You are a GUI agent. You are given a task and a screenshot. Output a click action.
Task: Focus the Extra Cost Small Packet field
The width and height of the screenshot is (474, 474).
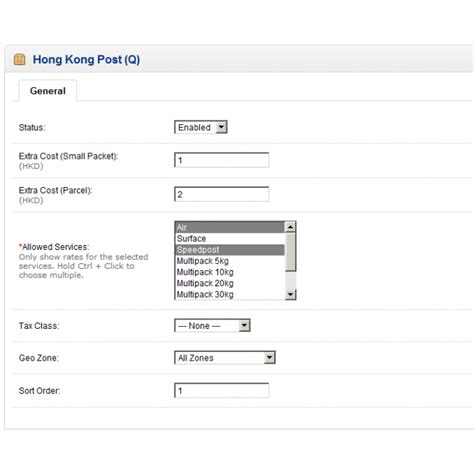pyautogui.click(x=222, y=160)
